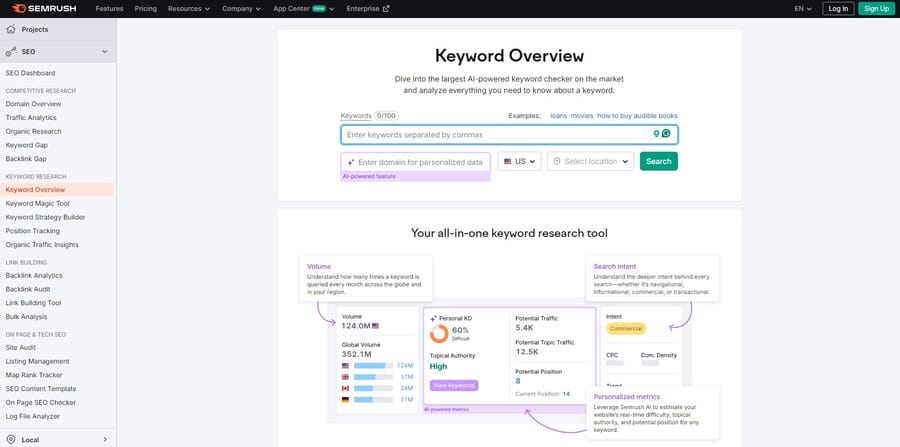
Task: Open Traffic Analytics in sidebar
Action: coord(31,118)
